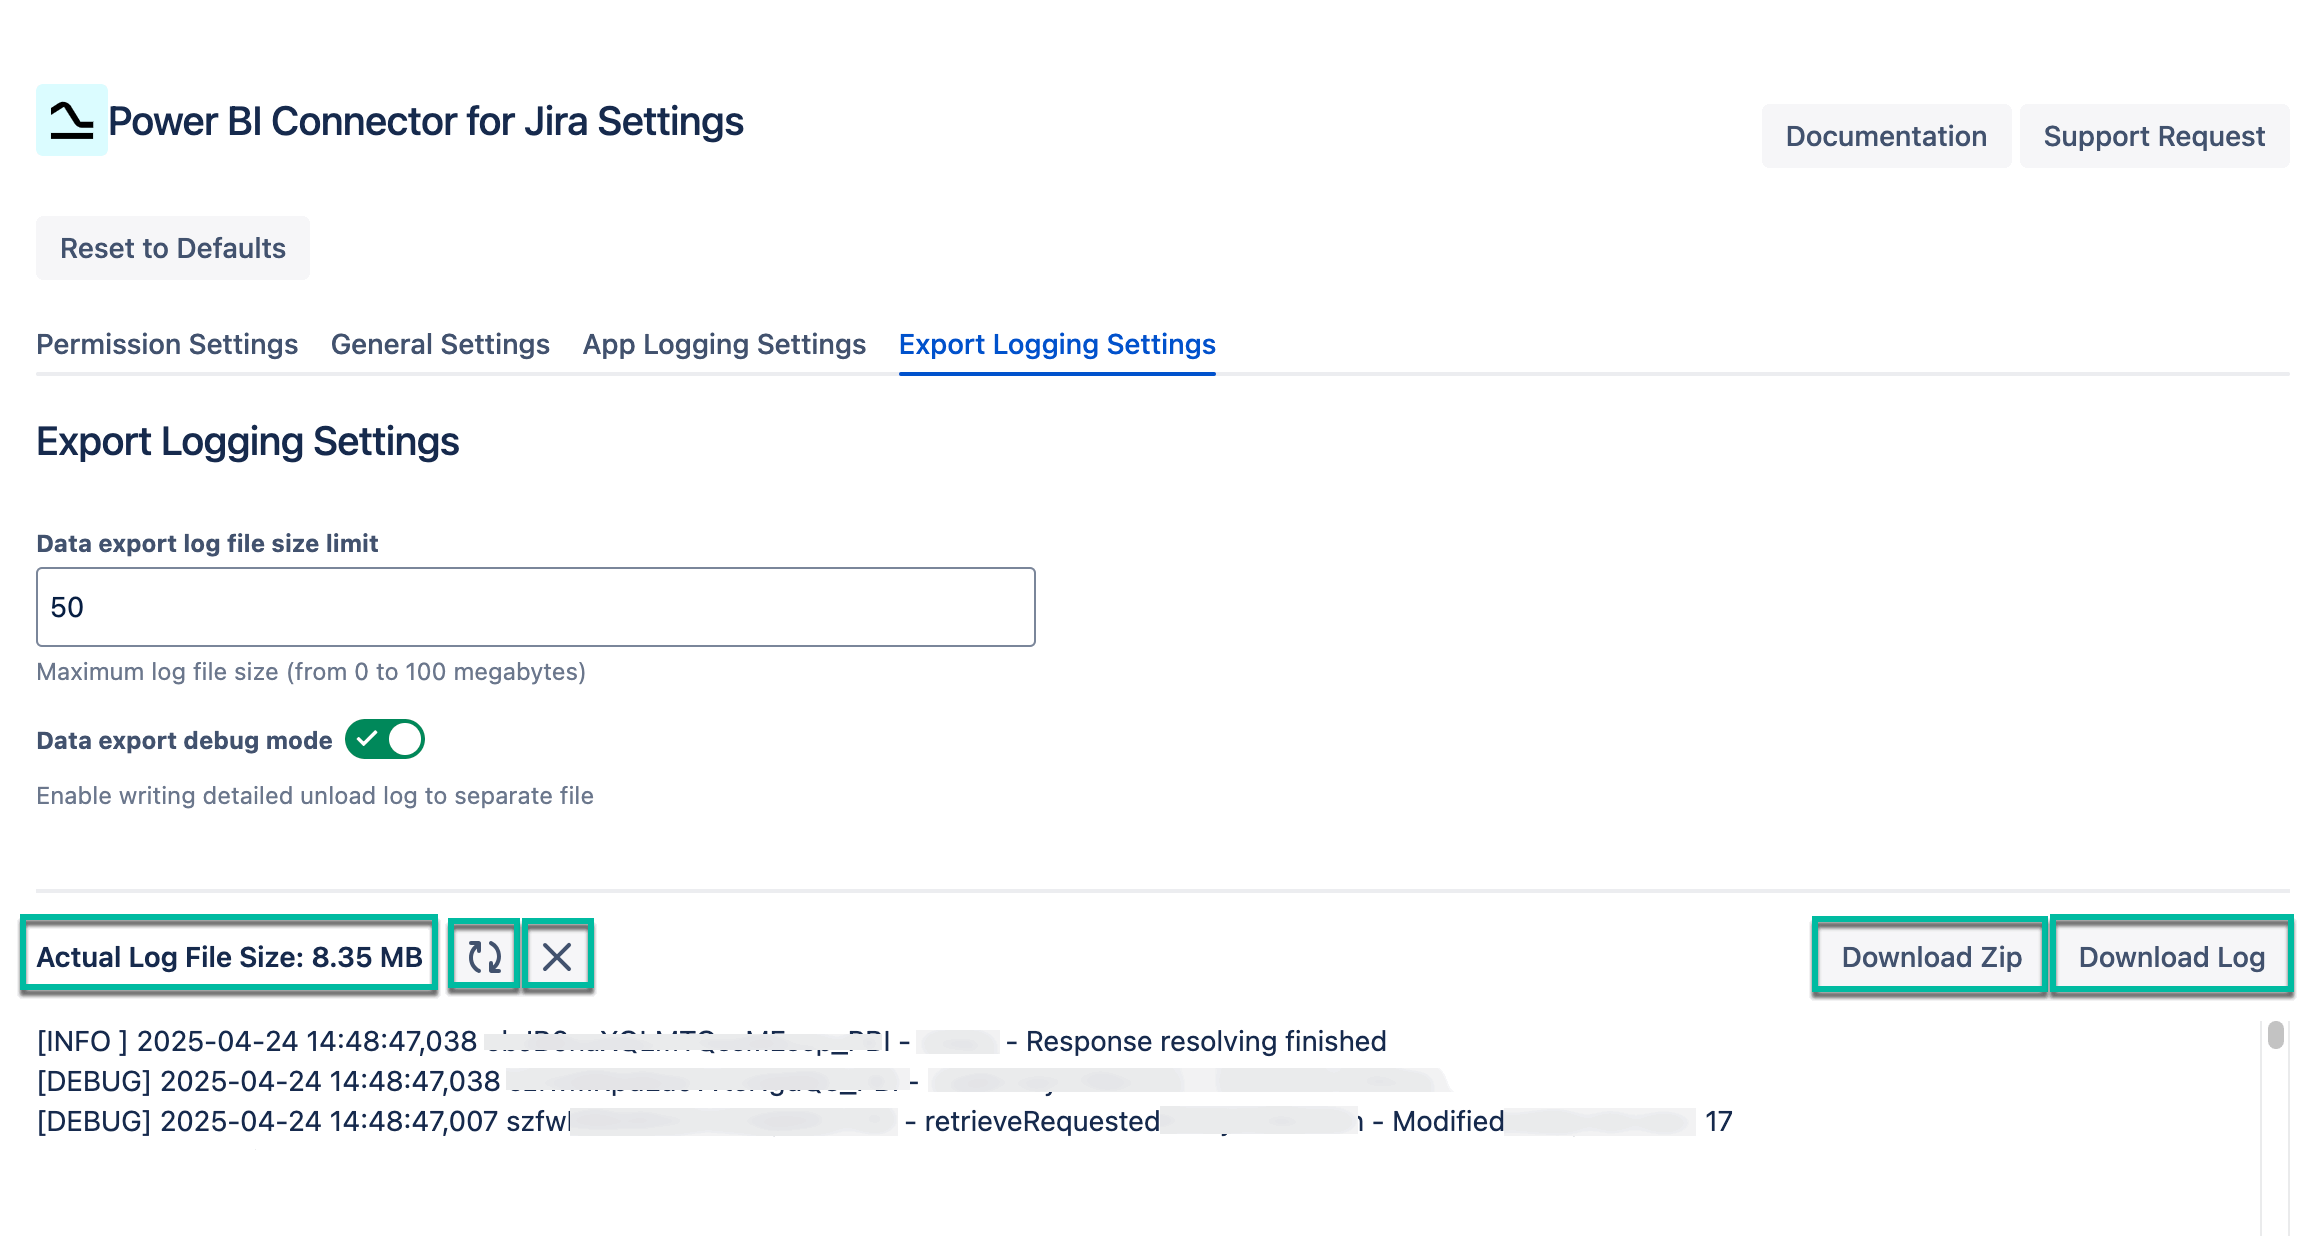Click the Data export debug mode label
The image size is (2310, 1236).
point(184,741)
